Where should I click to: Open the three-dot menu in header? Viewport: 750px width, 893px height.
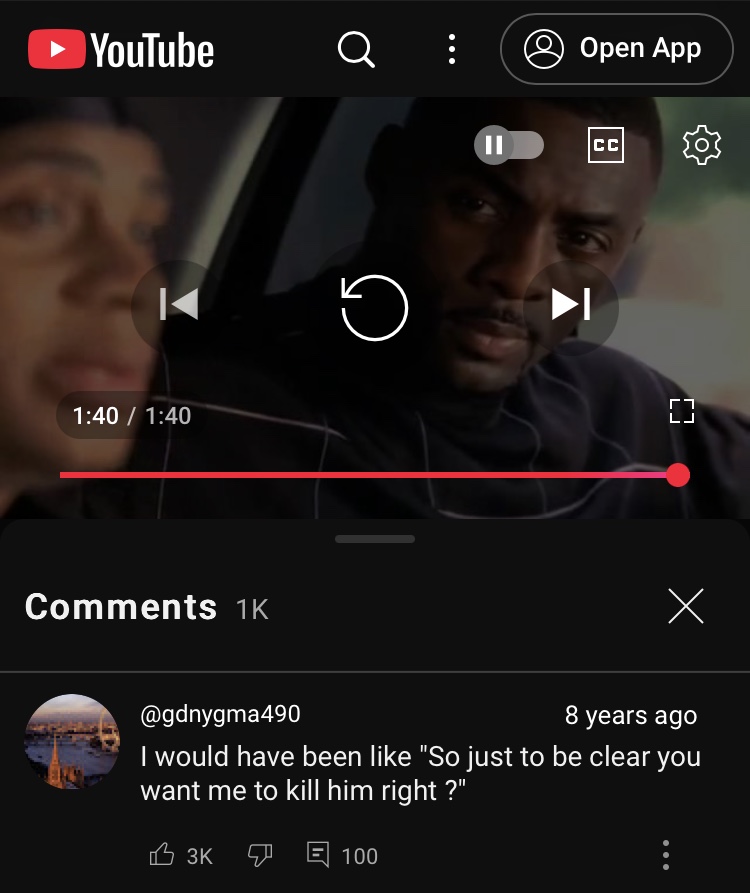pos(452,49)
